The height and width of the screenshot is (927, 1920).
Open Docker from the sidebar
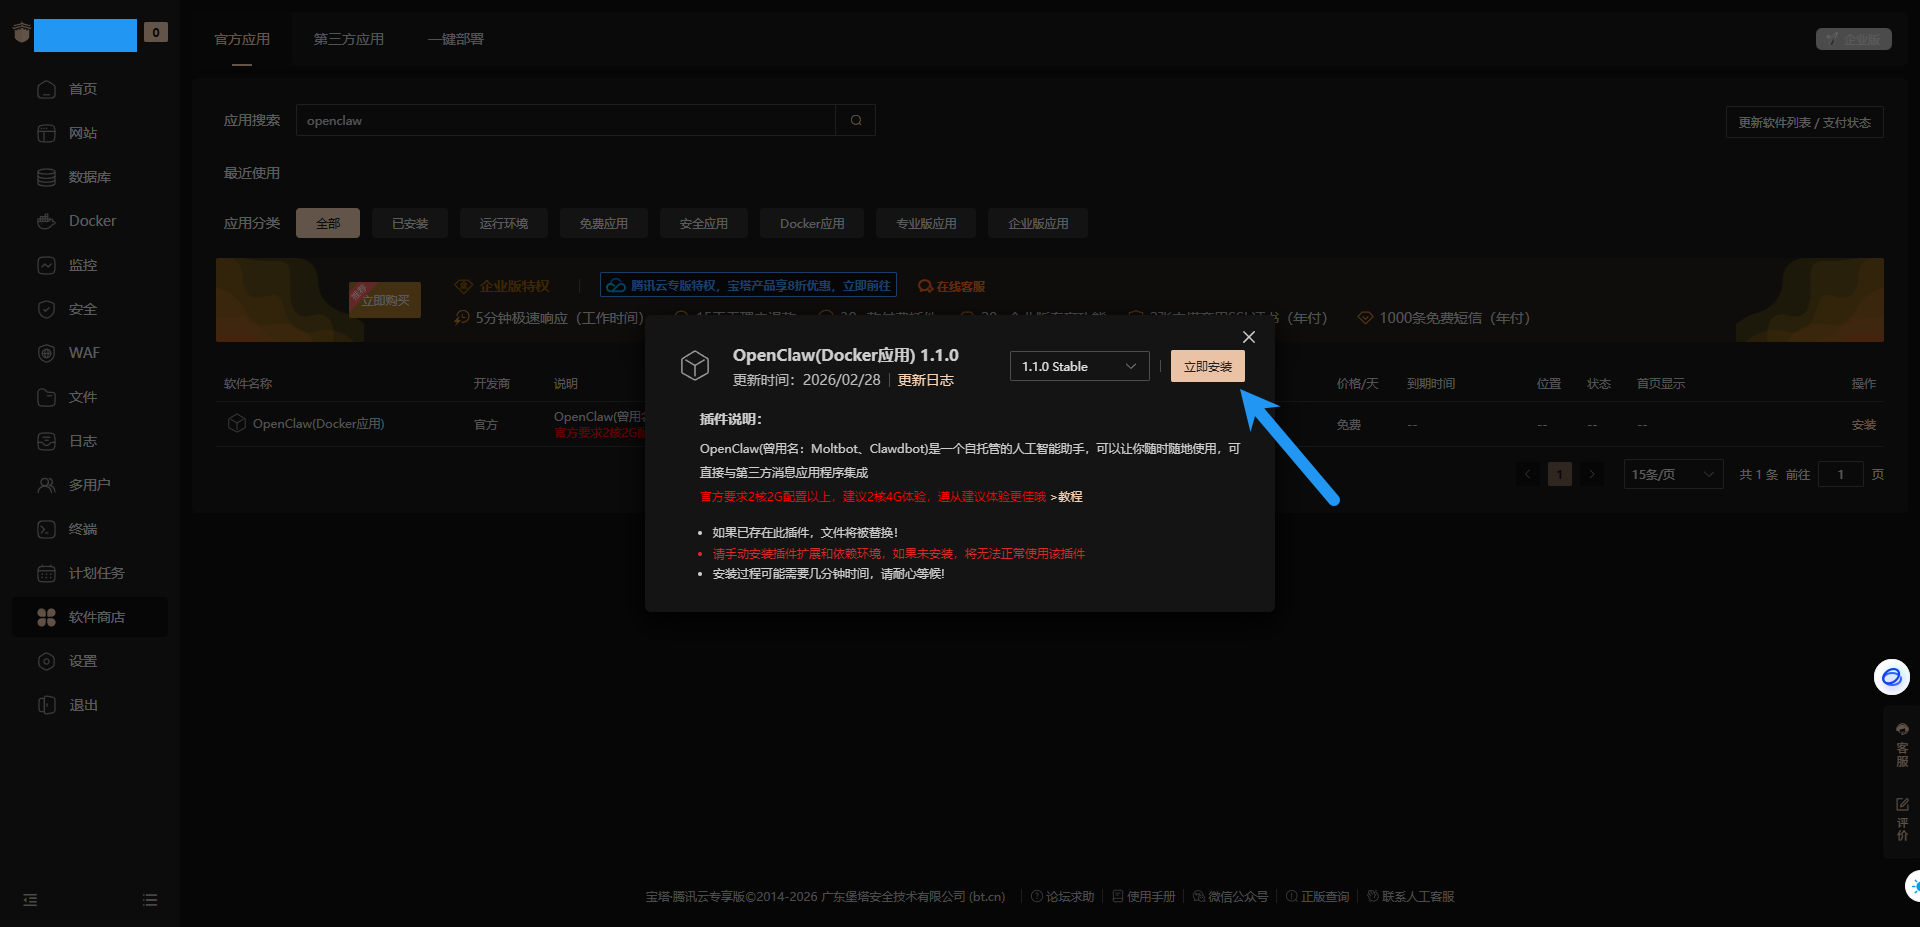coord(91,221)
